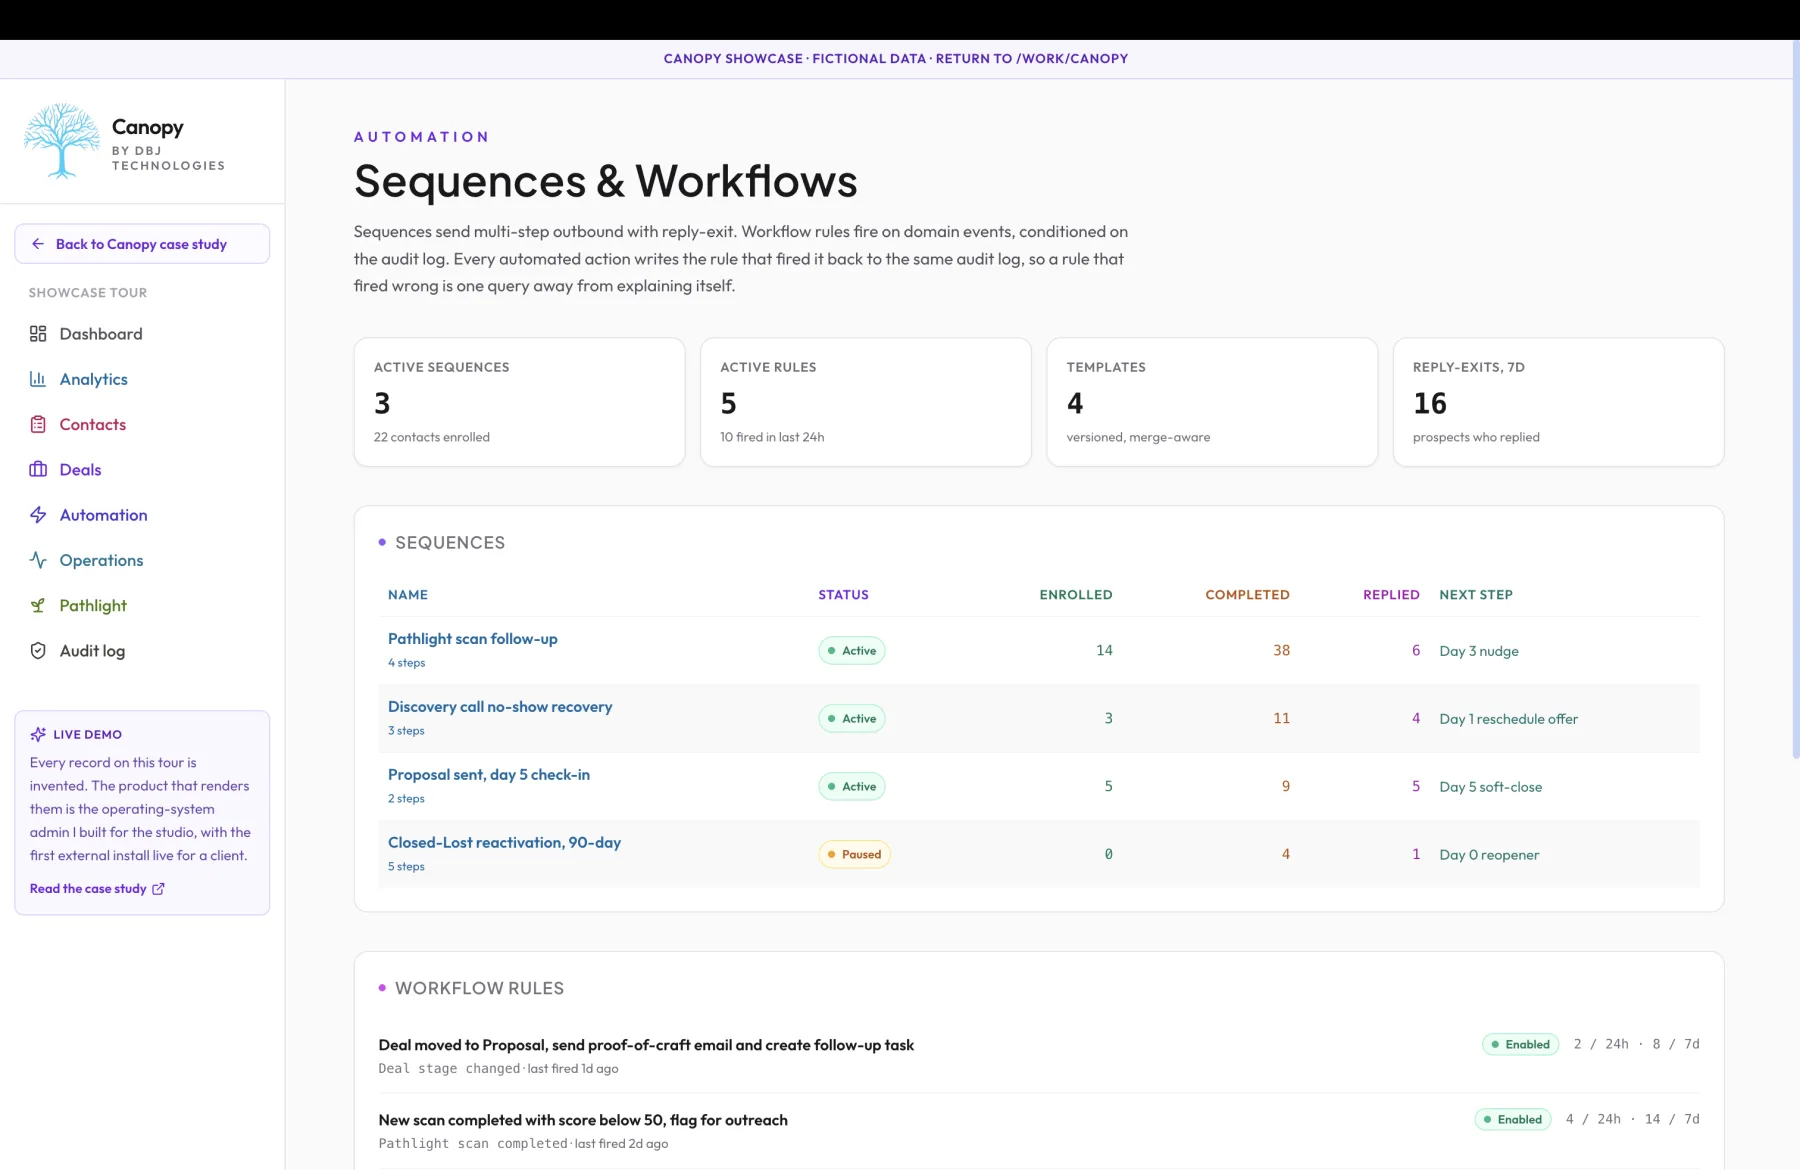Click the Next Step column header
The height and width of the screenshot is (1170, 1800).
1476,595
